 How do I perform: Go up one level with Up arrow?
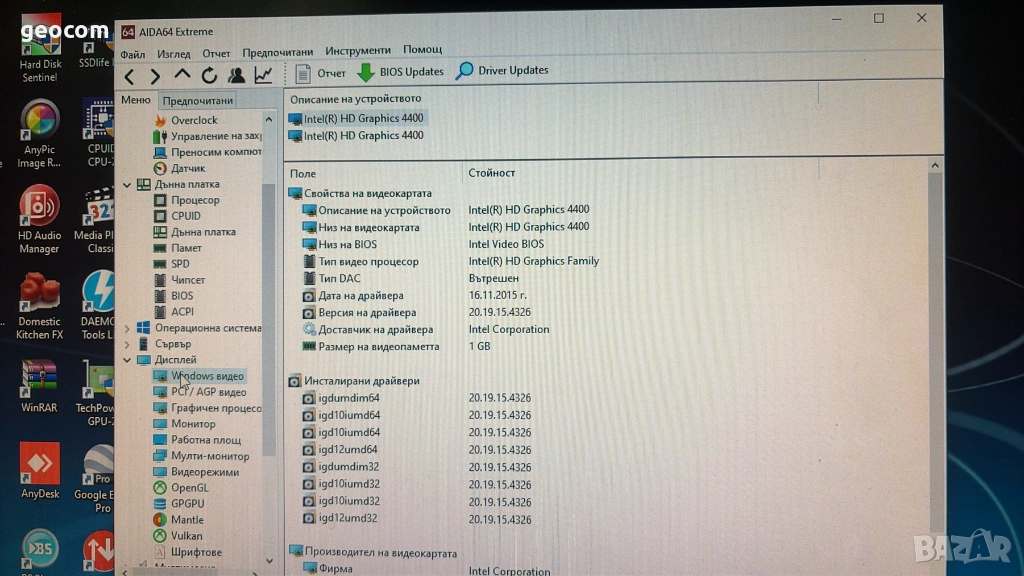[x=182, y=75]
